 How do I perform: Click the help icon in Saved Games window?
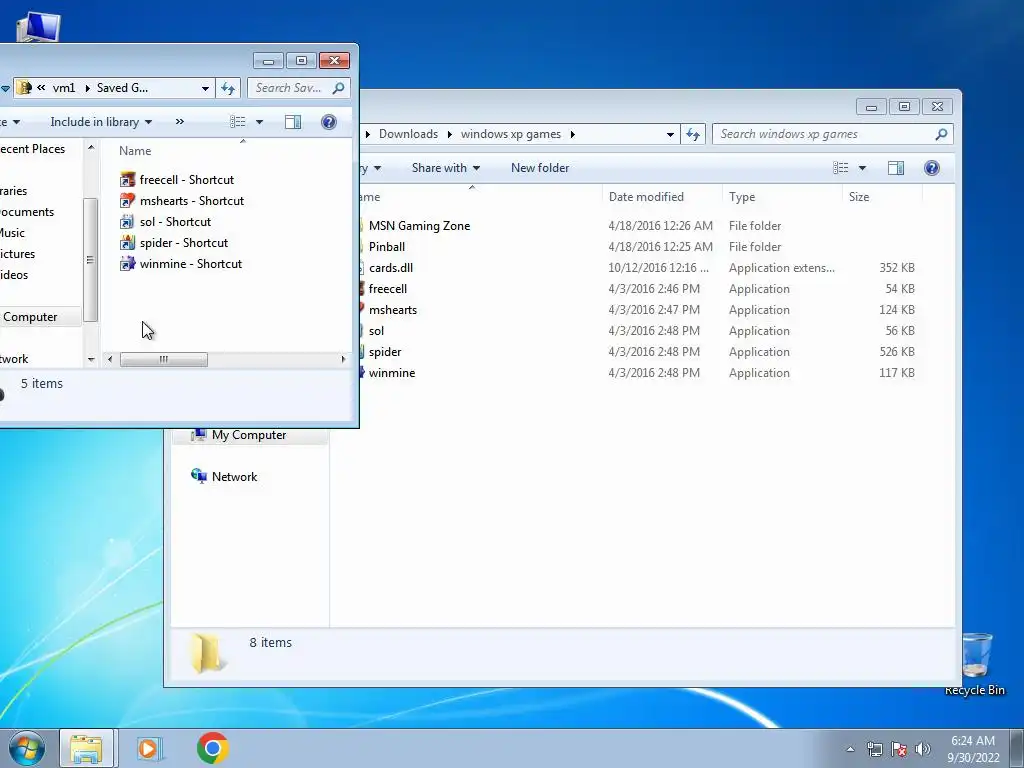328,122
